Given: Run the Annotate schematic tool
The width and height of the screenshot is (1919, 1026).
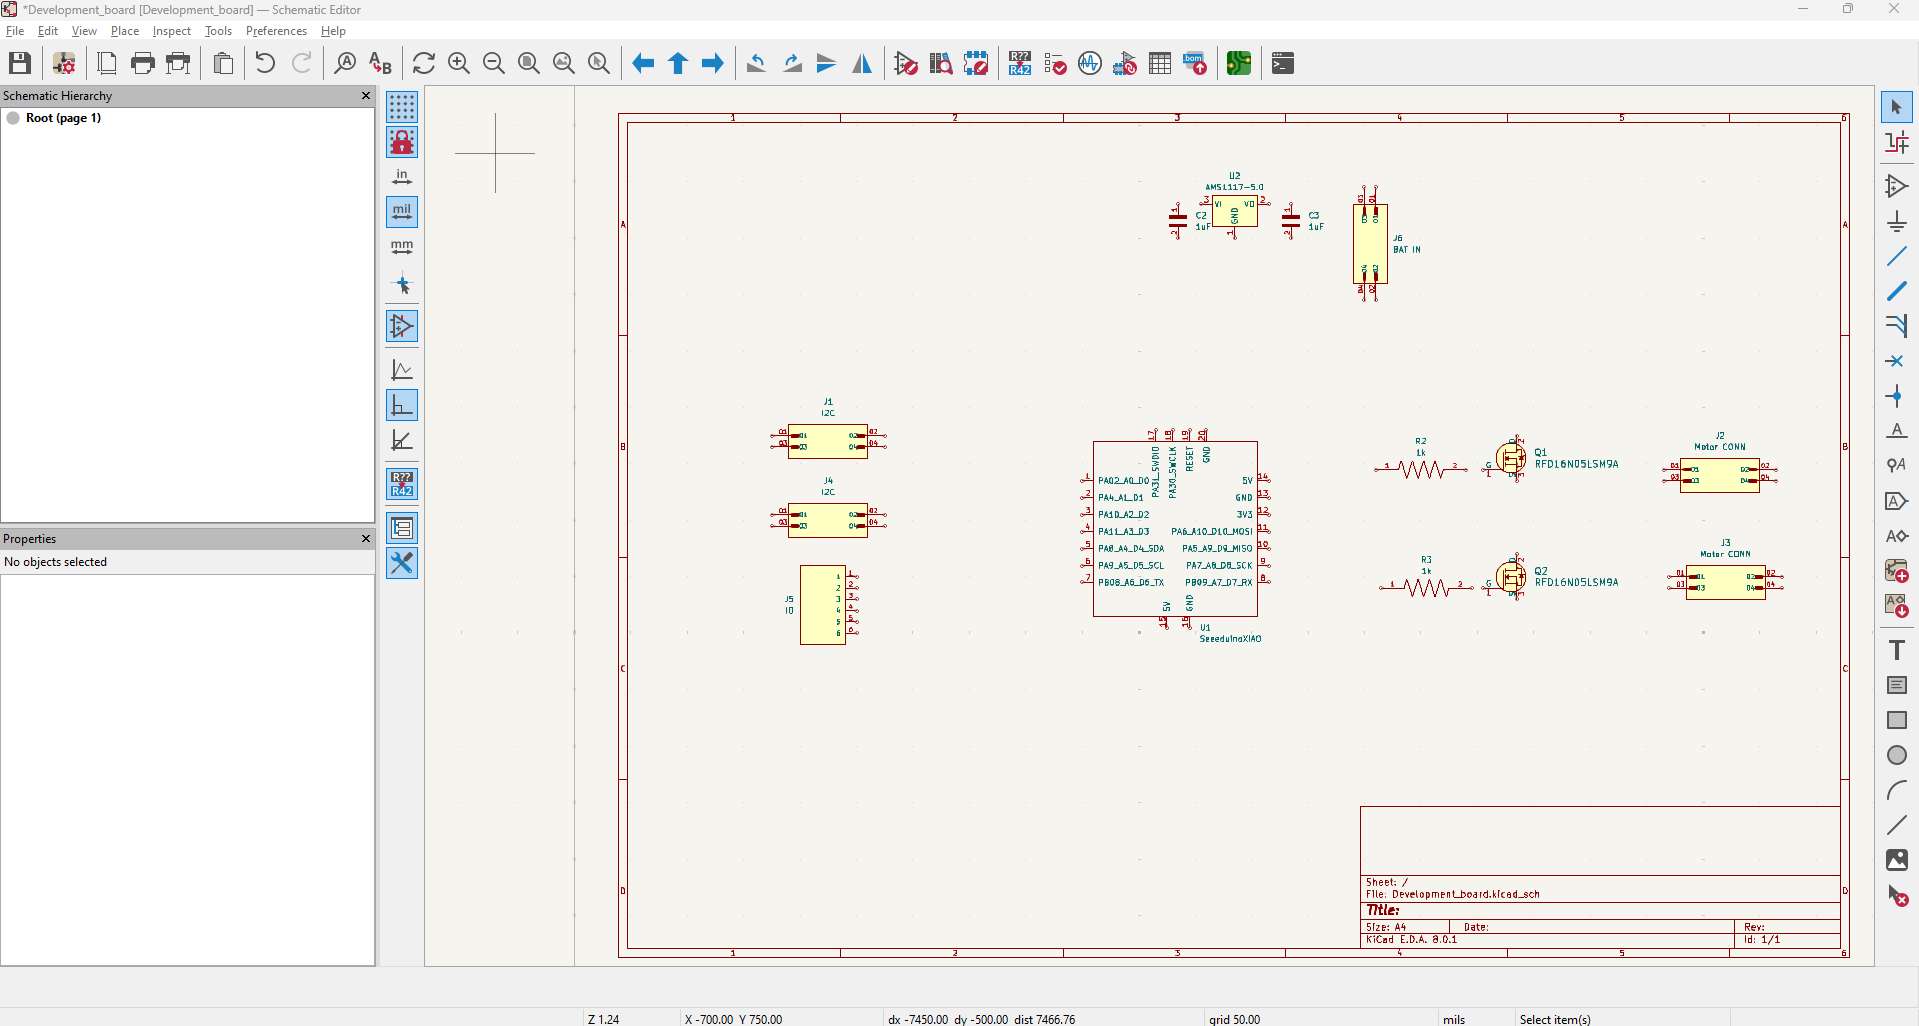Looking at the screenshot, I should [x=1020, y=64].
